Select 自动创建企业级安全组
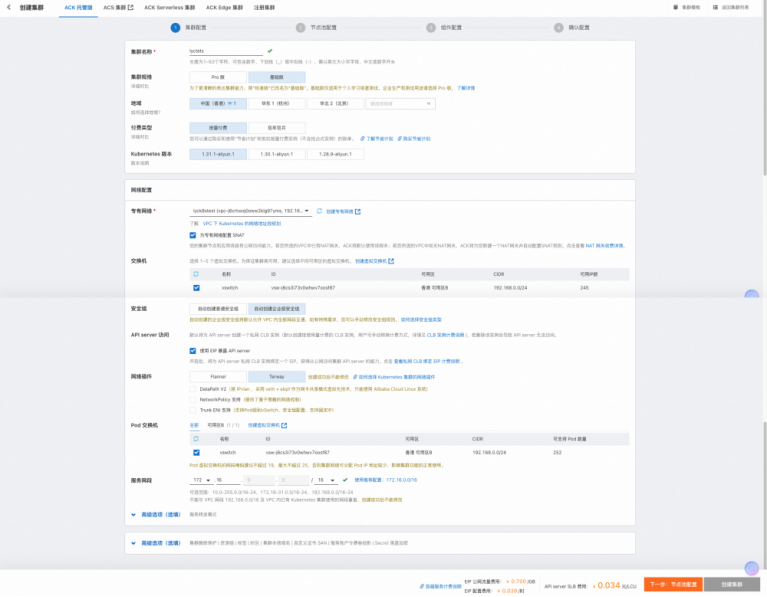 [277, 309]
